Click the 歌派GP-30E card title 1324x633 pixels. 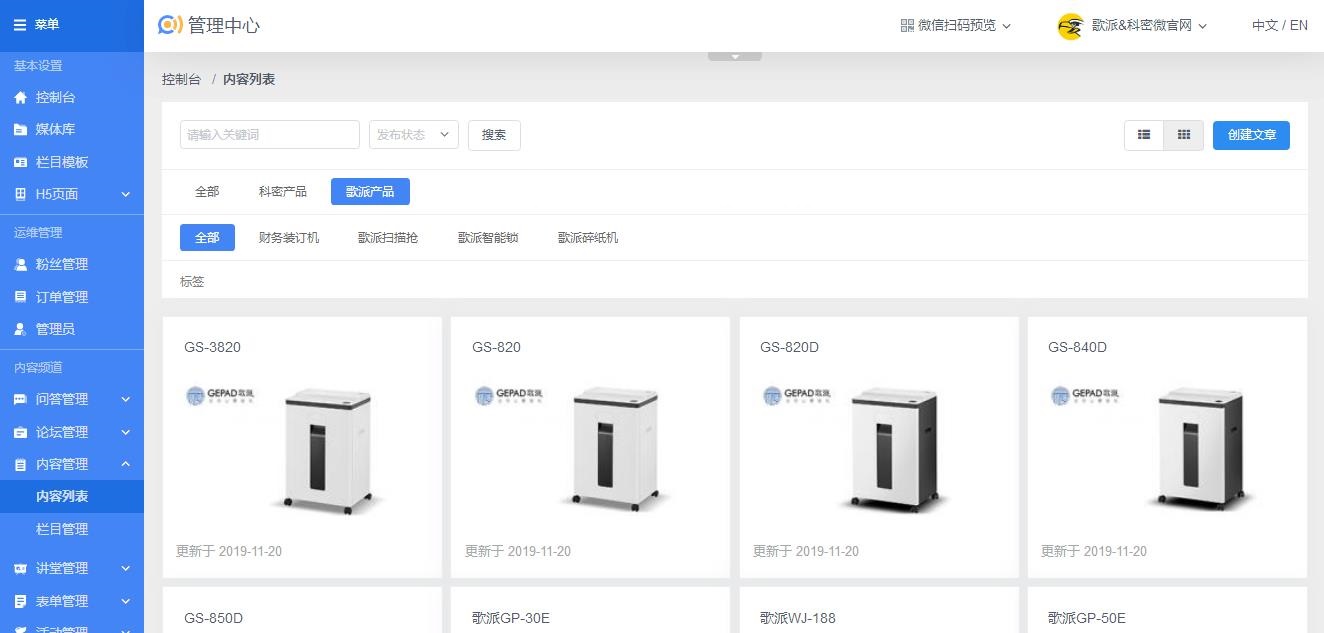tap(511, 618)
